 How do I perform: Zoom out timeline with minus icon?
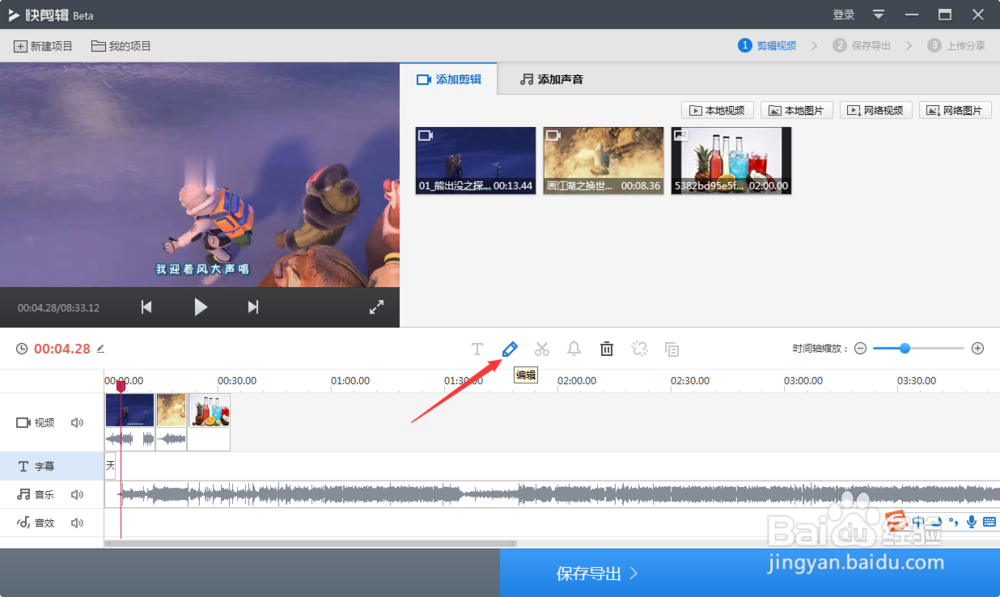coord(860,348)
